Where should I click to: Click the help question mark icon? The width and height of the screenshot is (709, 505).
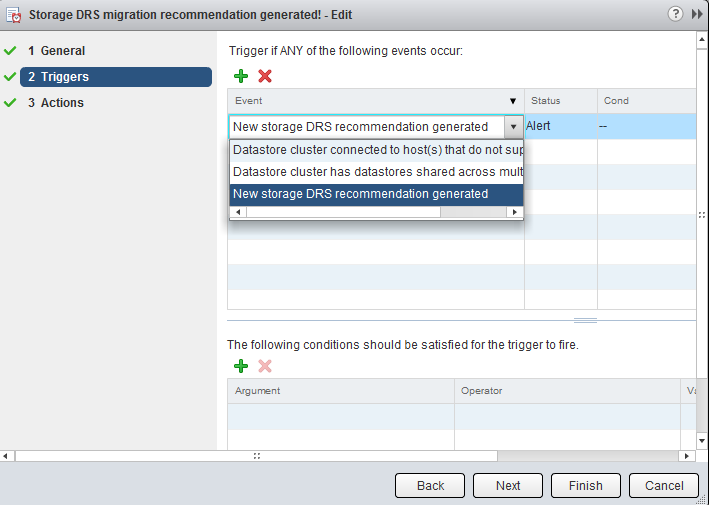(x=675, y=15)
